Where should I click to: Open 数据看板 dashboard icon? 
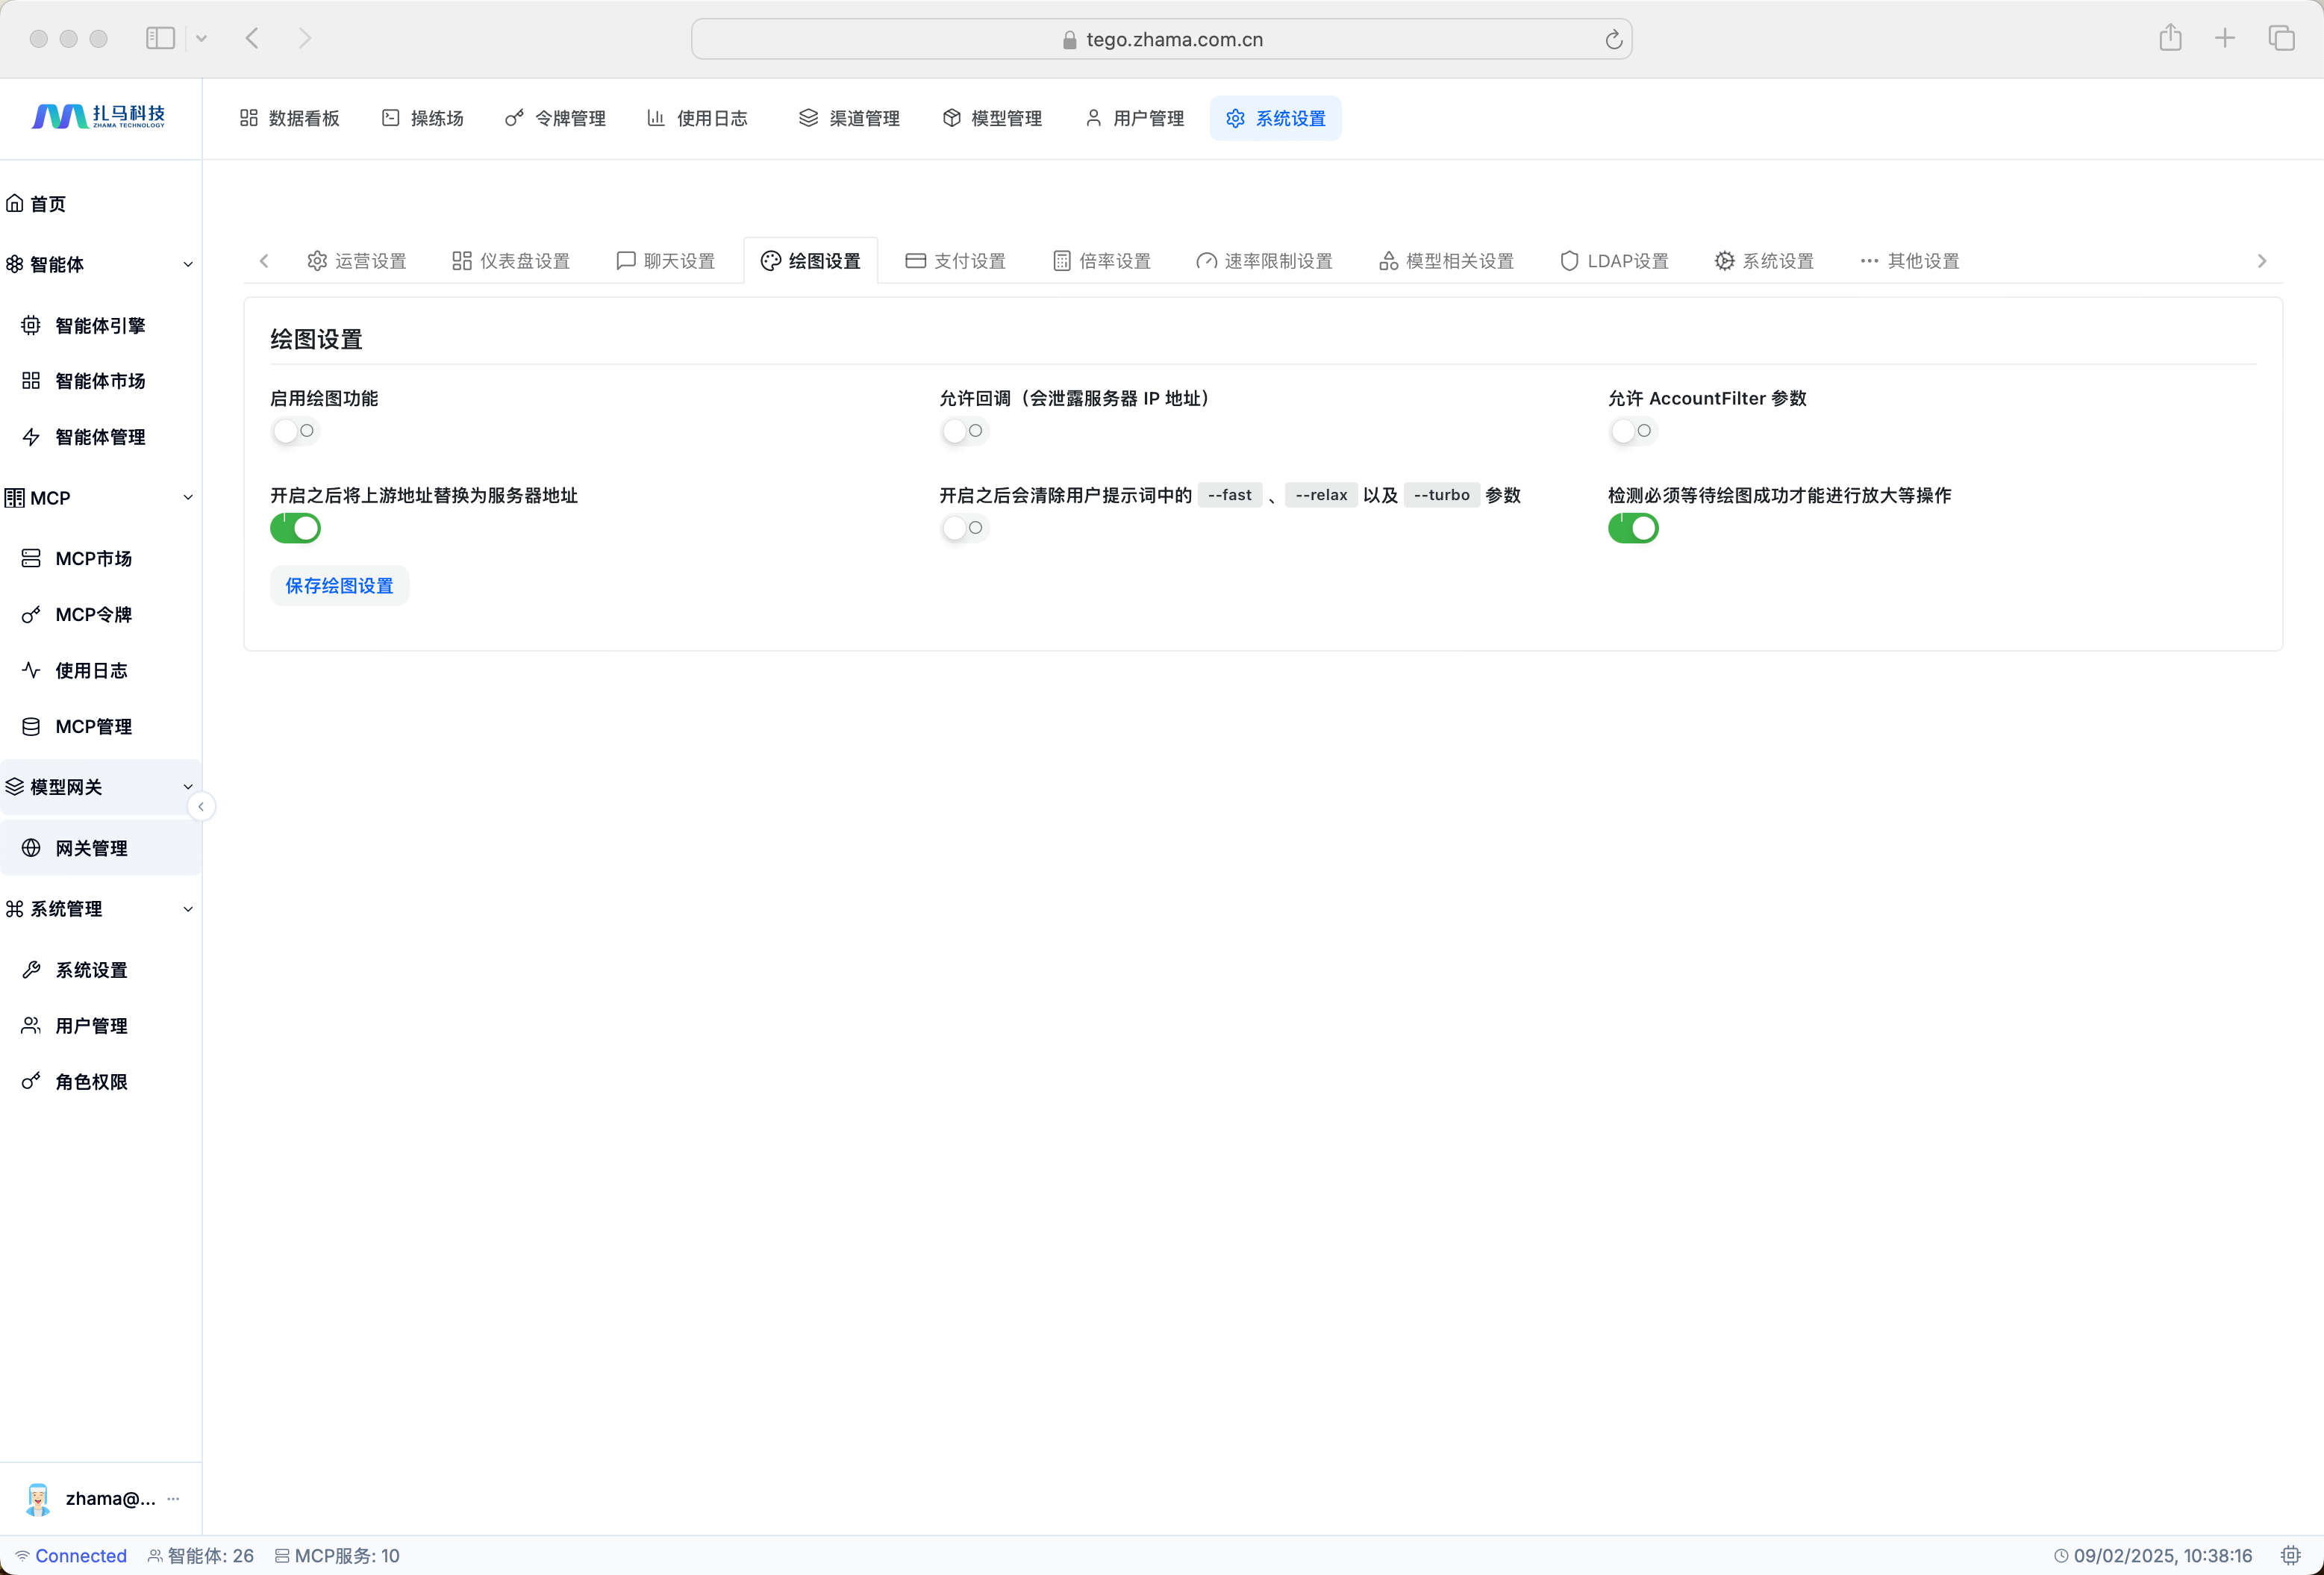(249, 118)
